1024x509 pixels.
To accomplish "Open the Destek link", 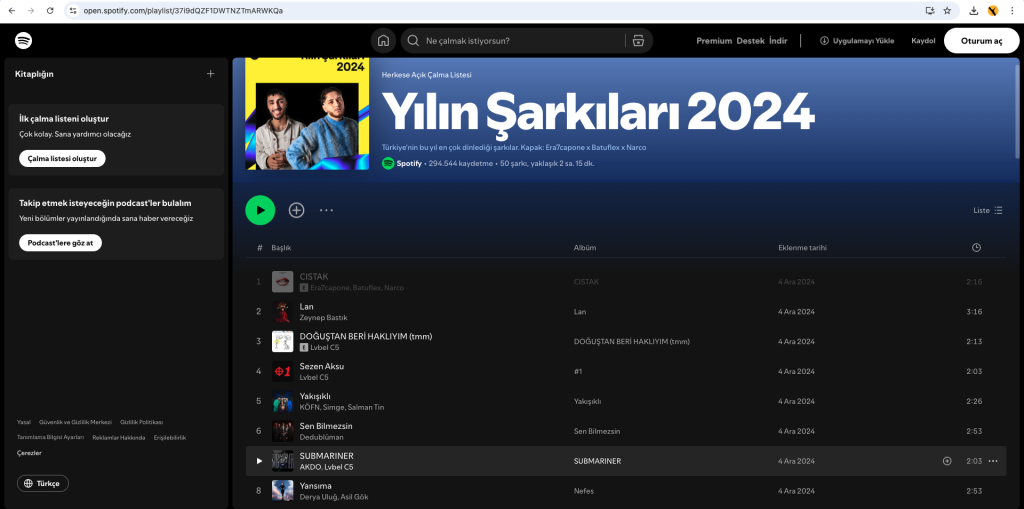I will 750,41.
